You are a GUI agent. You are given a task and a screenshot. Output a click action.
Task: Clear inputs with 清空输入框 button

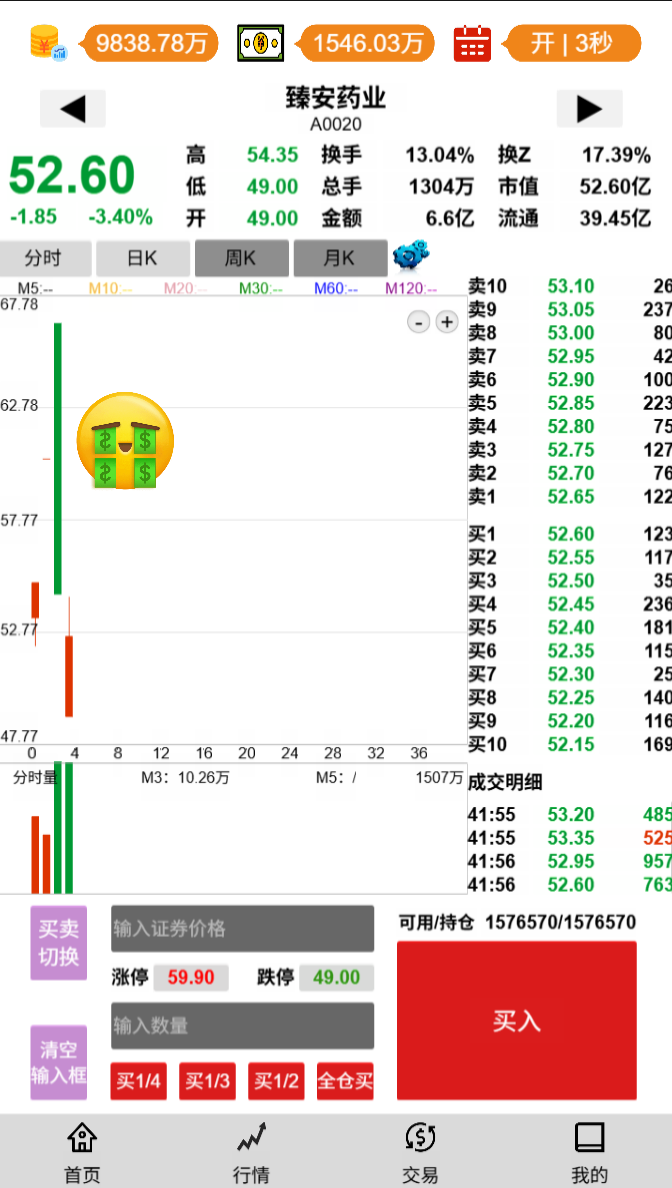tap(58, 1063)
